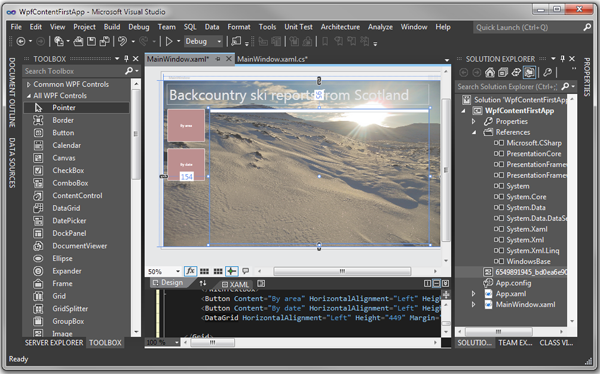Image resolution: width=600 pixels, height=374 pixels.
Task: Open the Build menu
Action: point(112,27)
